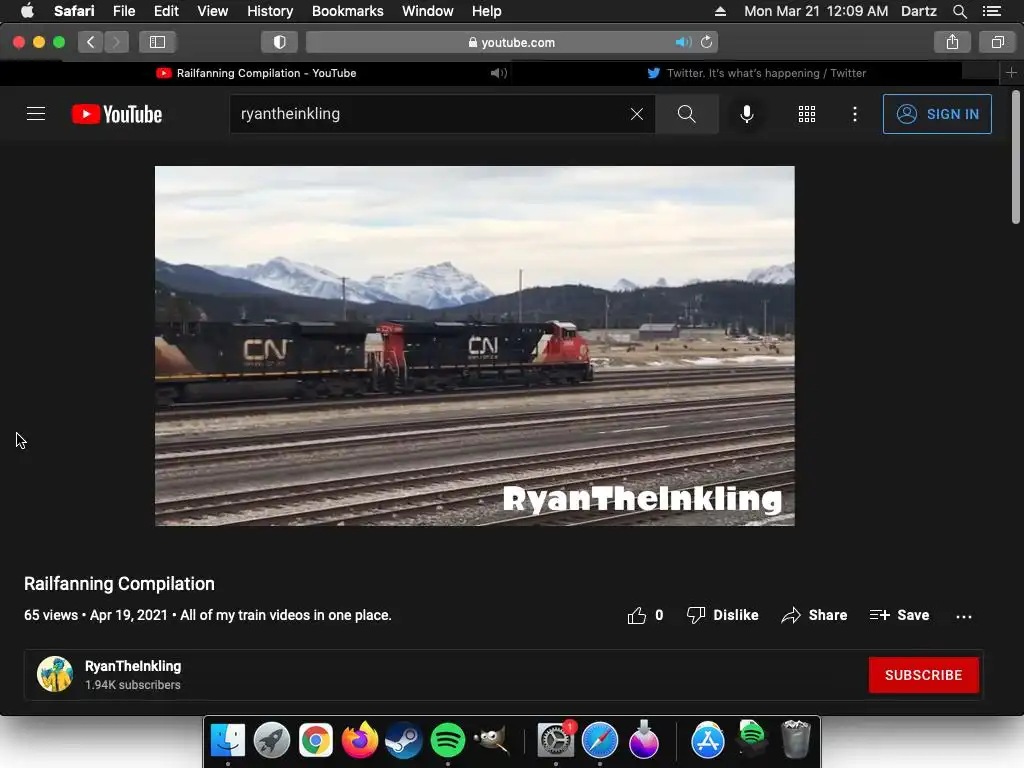1024x768 pixels.
Task: Reload the page in Safari
Action: [x=707, y=42]
